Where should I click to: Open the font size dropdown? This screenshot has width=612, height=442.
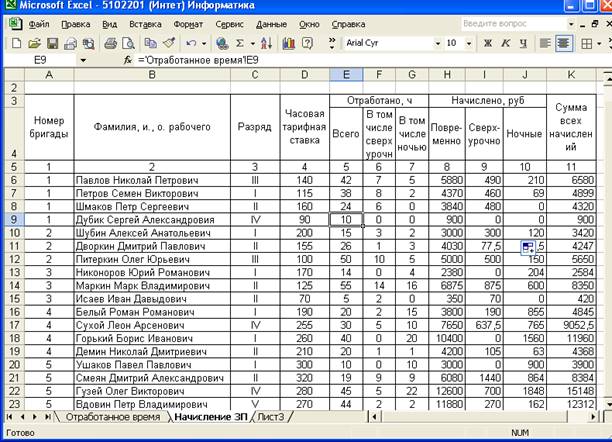point(470,43)
